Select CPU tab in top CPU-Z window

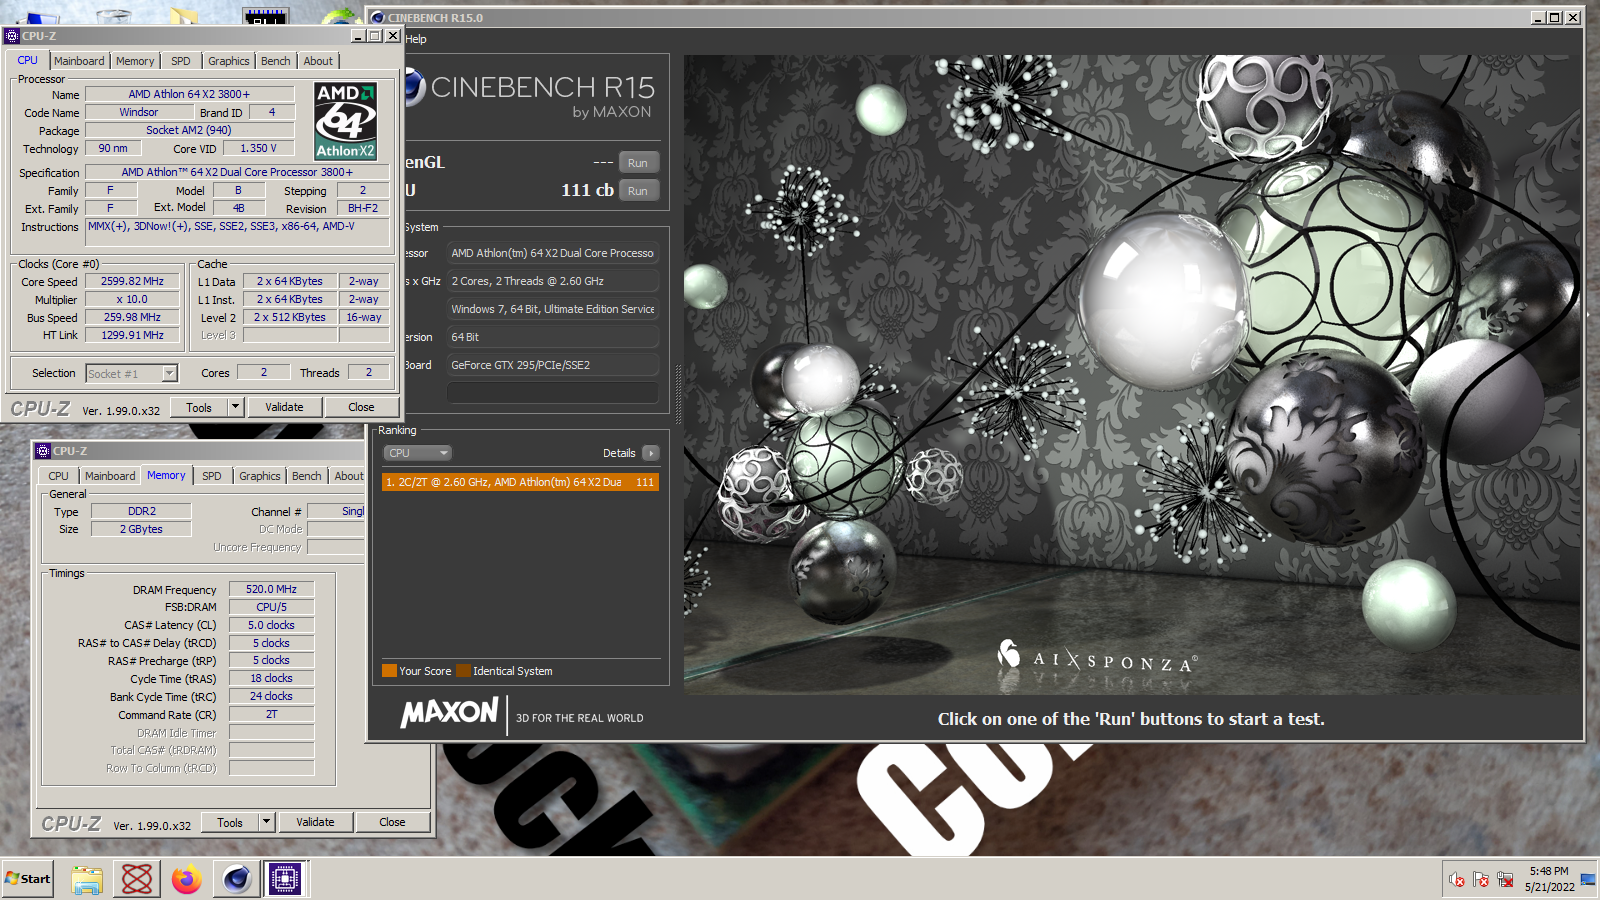pos(28,60)
